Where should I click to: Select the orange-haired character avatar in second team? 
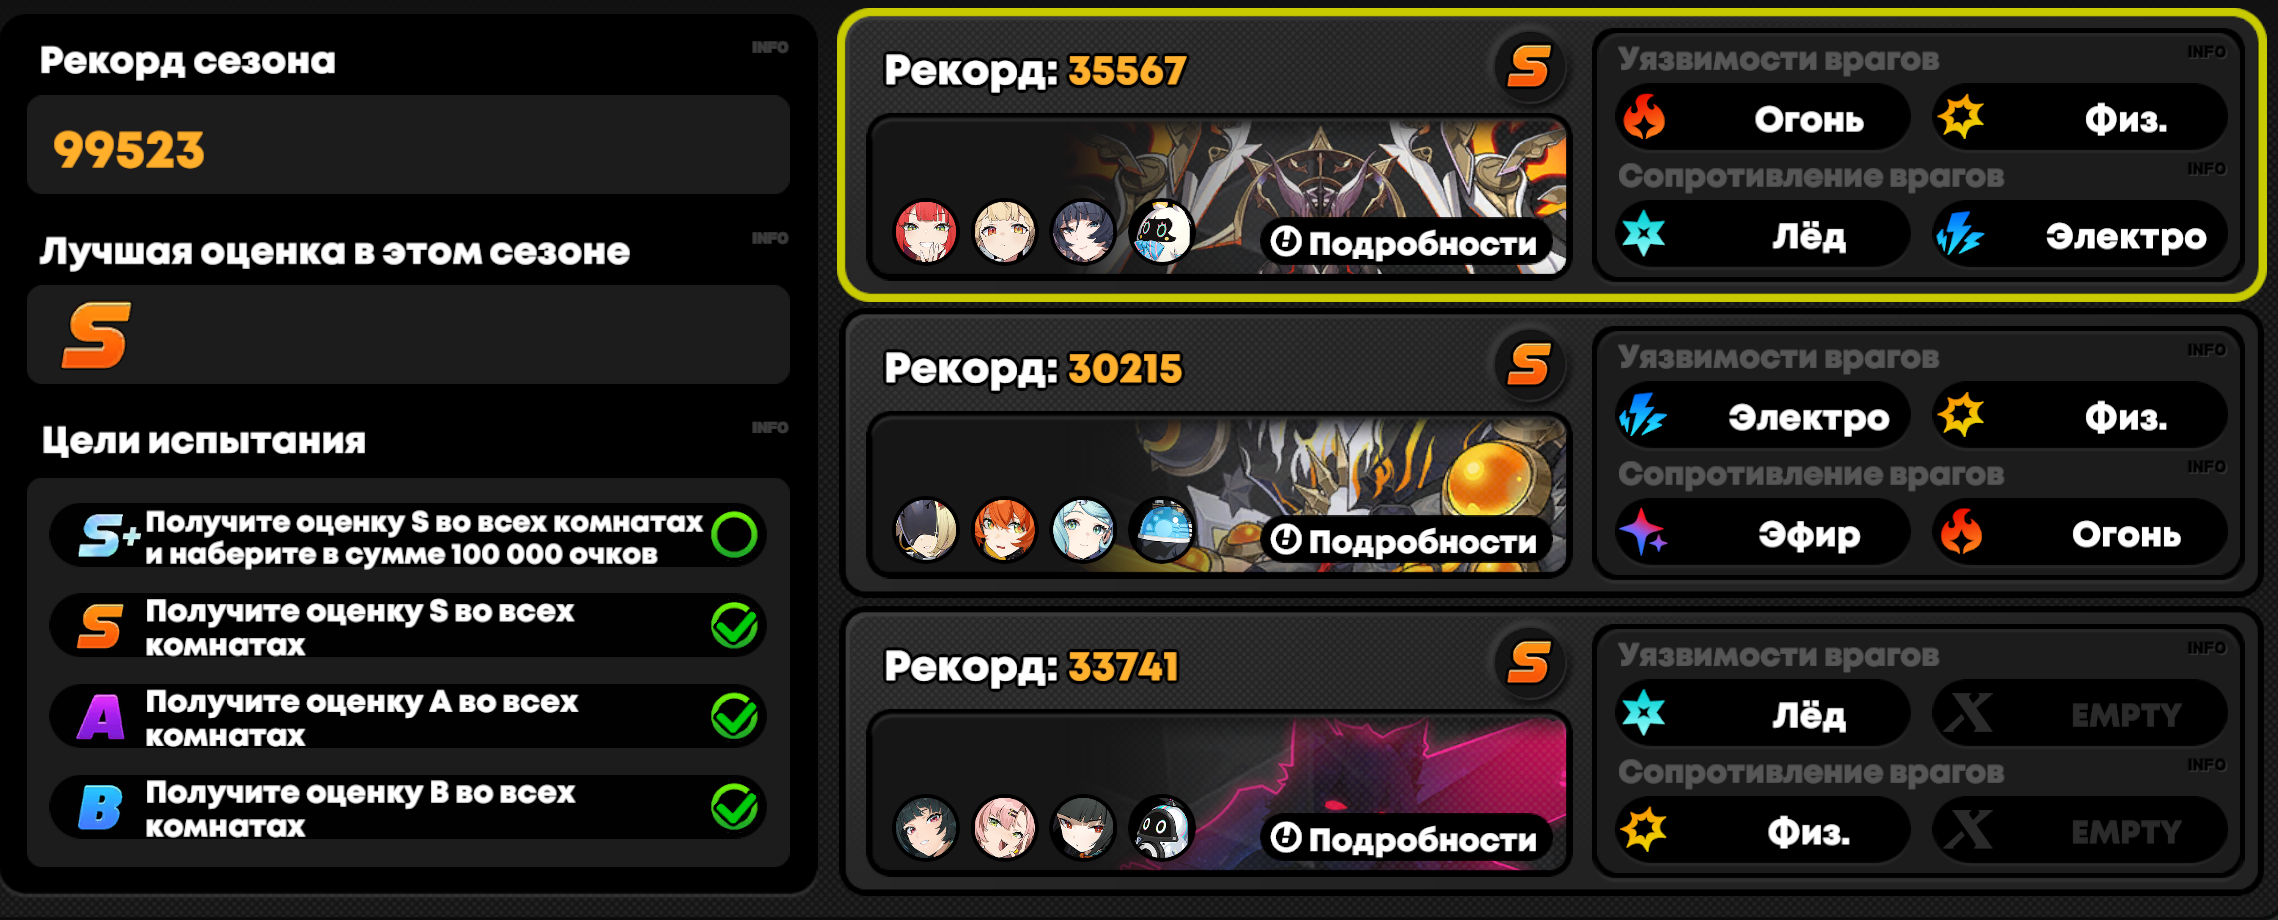click(x=1005, y=530)
